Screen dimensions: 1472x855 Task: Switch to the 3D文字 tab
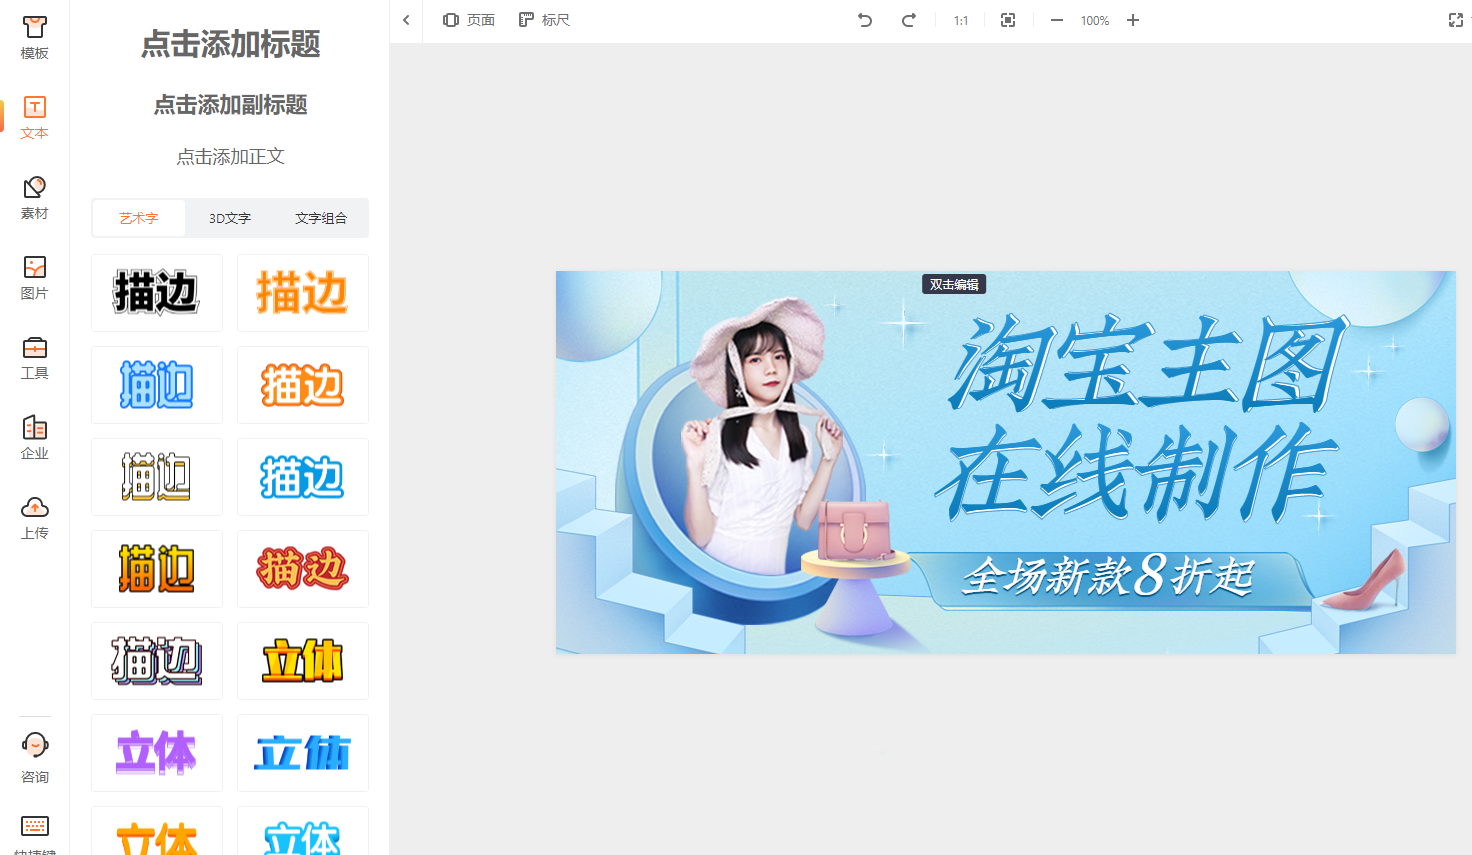[x=230, y=218]
